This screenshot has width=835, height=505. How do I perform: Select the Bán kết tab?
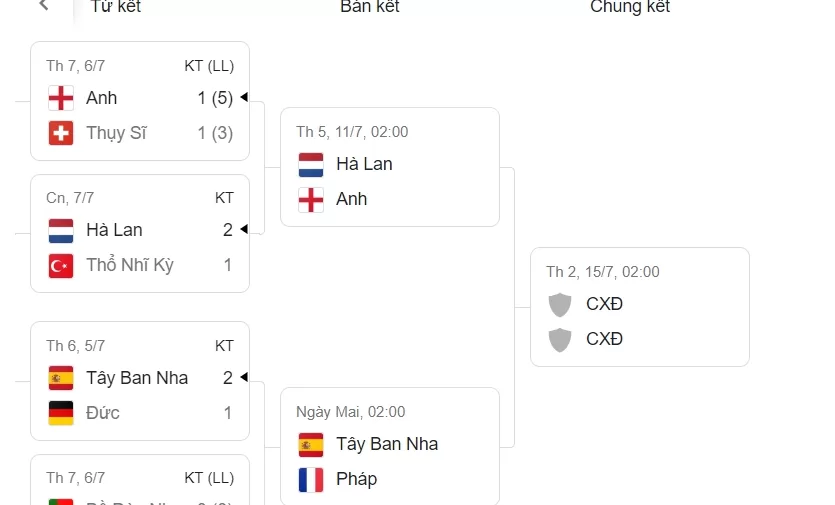(369, 7)
